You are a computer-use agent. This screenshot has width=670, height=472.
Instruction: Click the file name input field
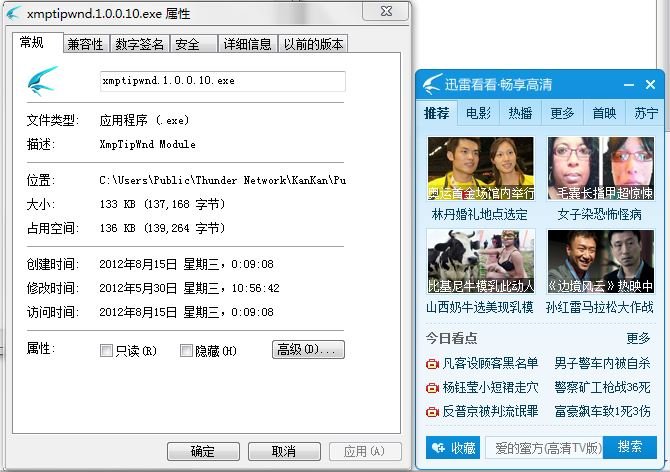(223, 81)
